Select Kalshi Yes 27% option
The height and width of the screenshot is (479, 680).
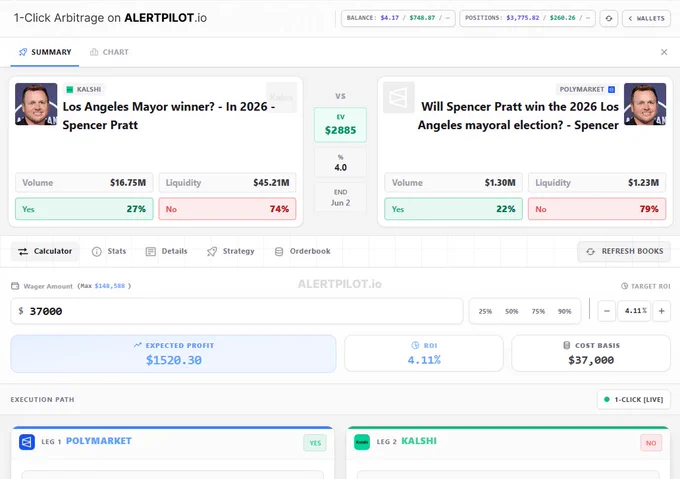84,209
